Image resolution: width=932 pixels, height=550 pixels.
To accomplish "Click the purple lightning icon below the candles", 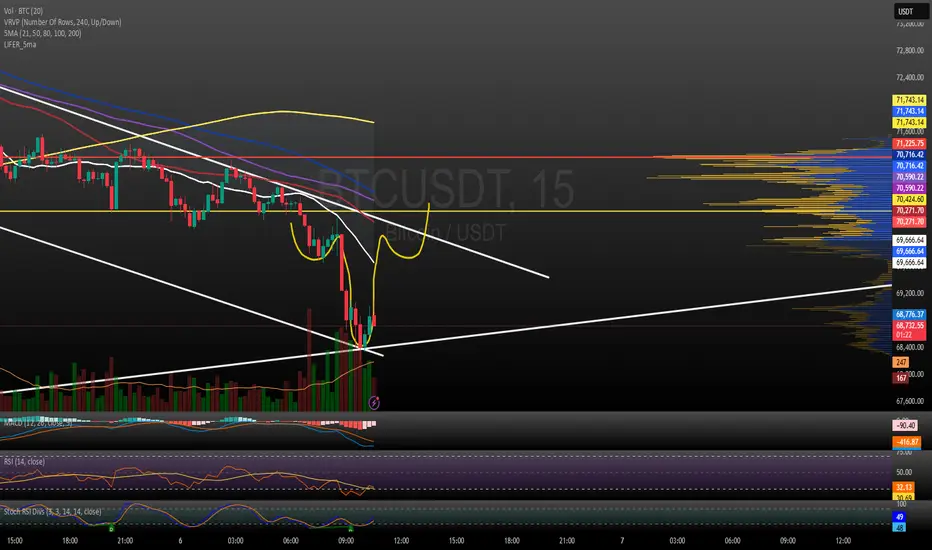I will [x=374, y=403].
